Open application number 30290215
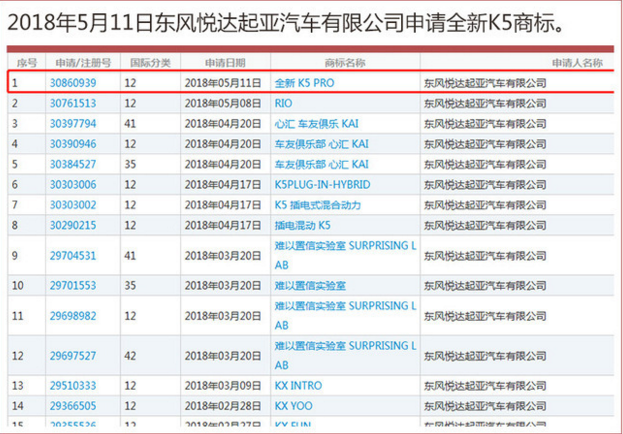This screenshot has height=434, width=623. point(73,225)
